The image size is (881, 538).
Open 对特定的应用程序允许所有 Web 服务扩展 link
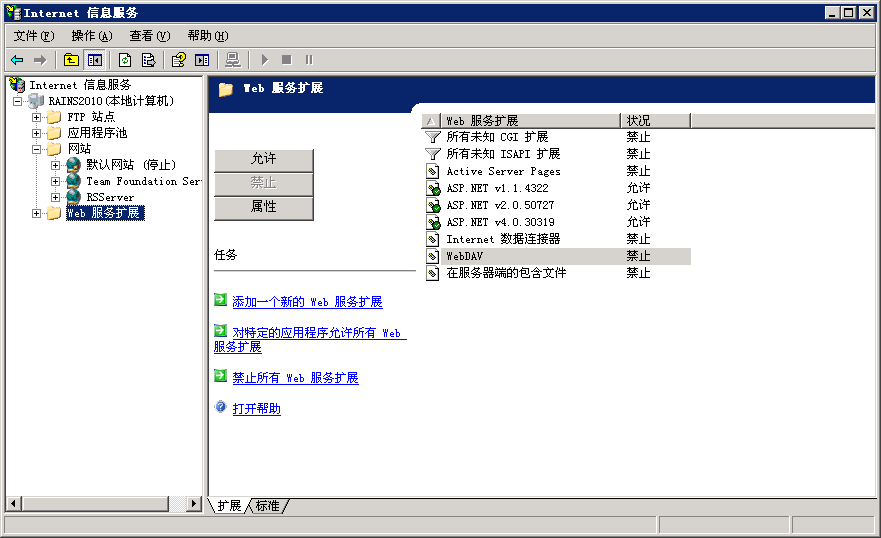(x=310, y=340)
